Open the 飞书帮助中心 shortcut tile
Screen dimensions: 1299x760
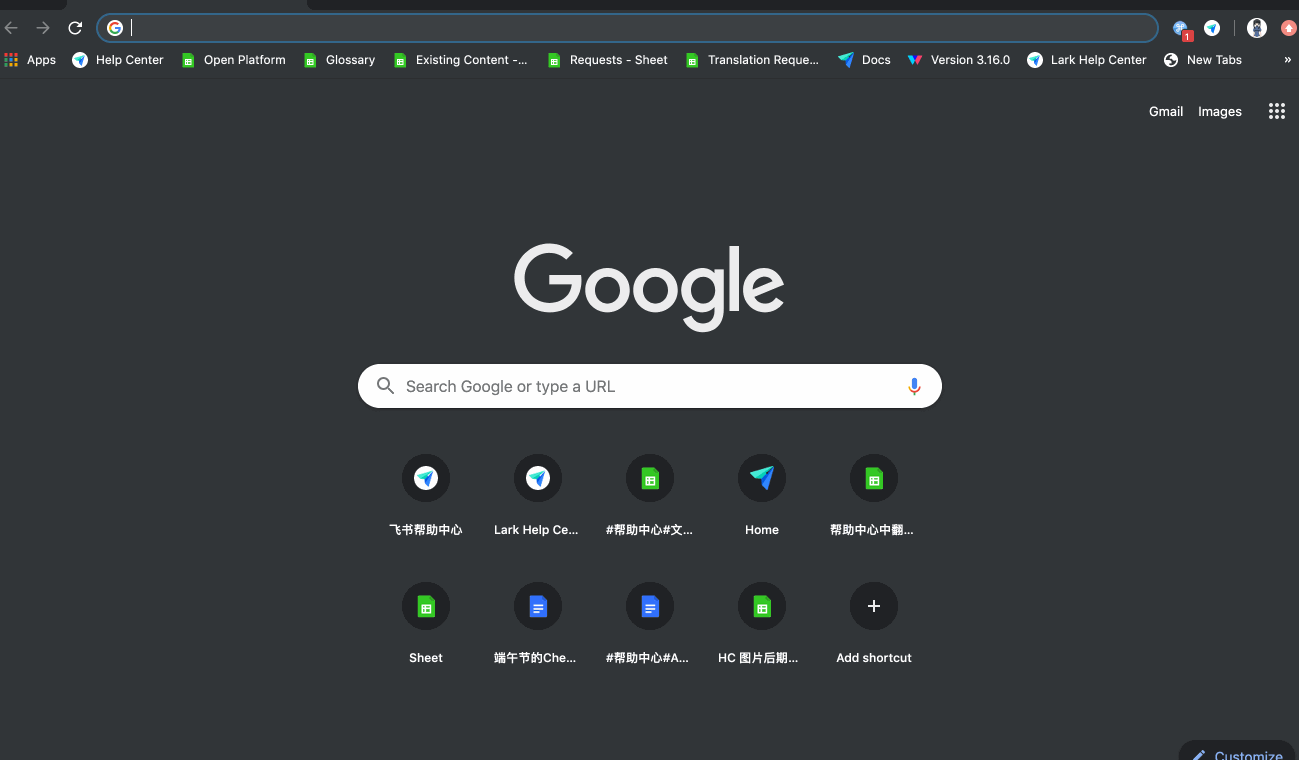(426, 479)
